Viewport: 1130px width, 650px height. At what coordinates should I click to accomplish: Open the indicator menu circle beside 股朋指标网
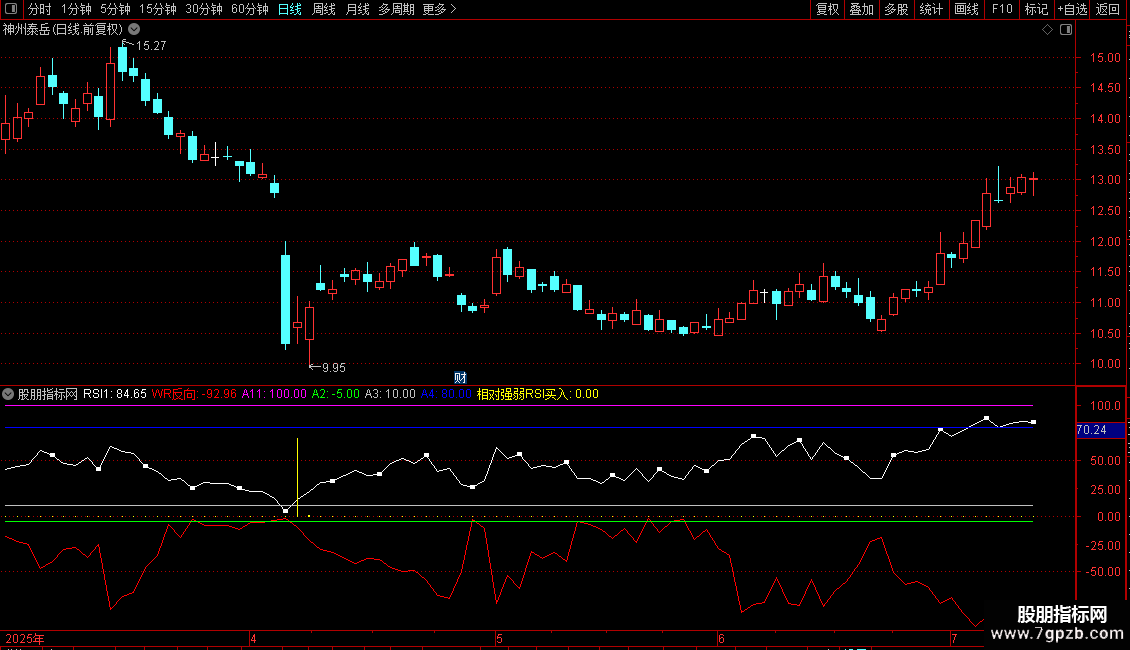point(8,394)
